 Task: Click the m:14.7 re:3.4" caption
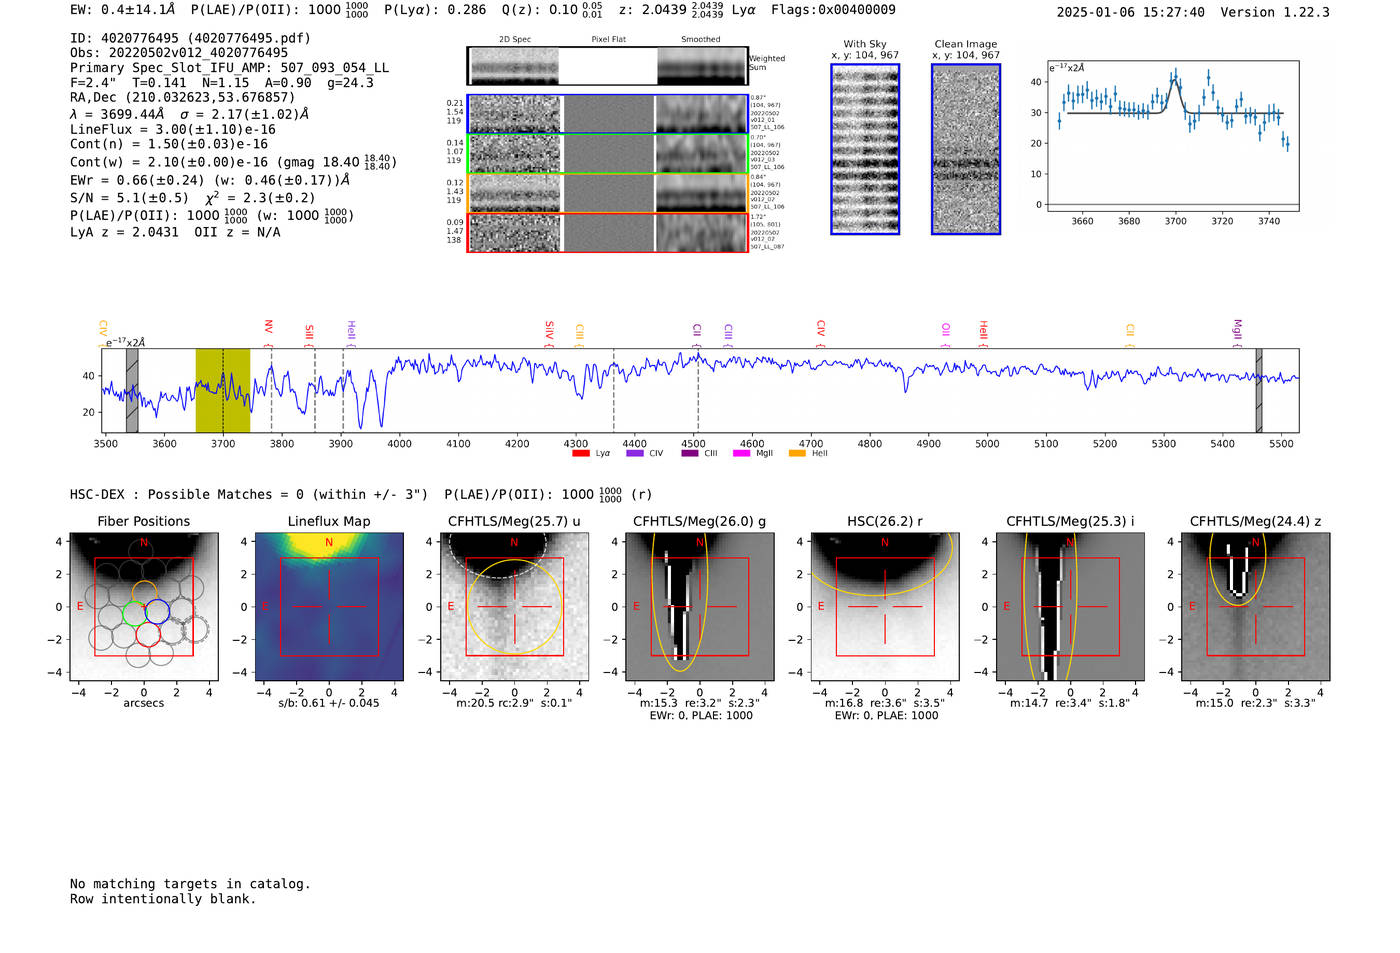[1070, 703]
